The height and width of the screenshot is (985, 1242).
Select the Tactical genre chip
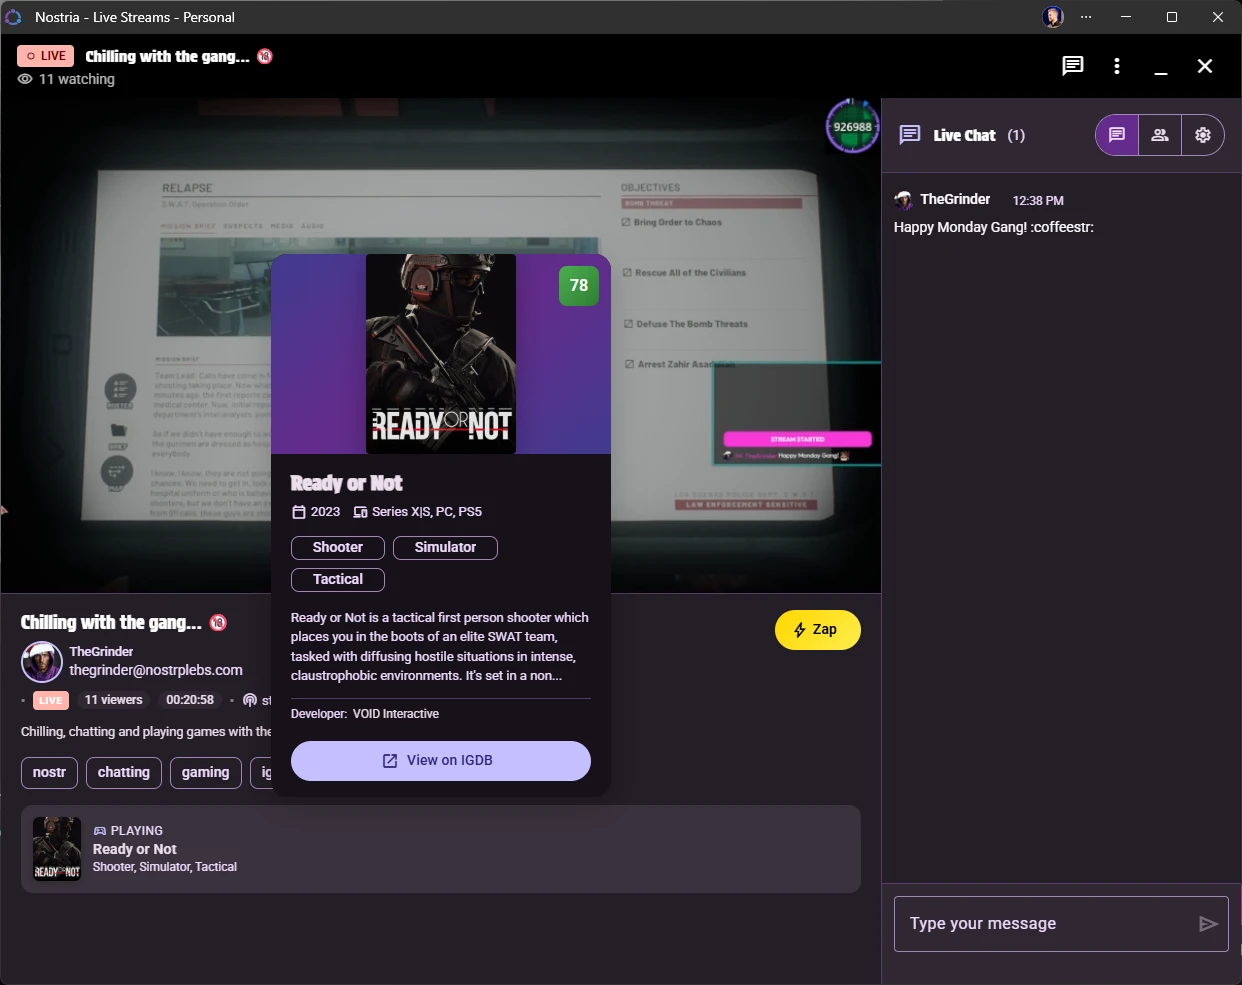[338, 579]
